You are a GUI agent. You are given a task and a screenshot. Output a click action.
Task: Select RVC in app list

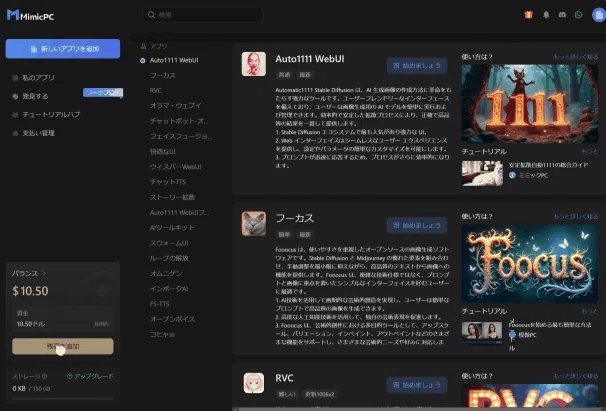(156, 90)
